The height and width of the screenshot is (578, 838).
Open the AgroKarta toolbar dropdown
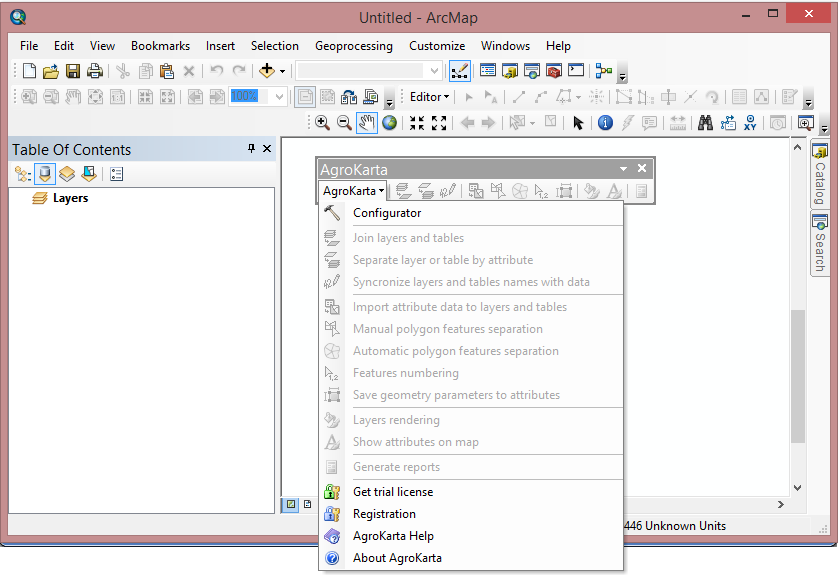pyautogui.click(x=352, y=190)
